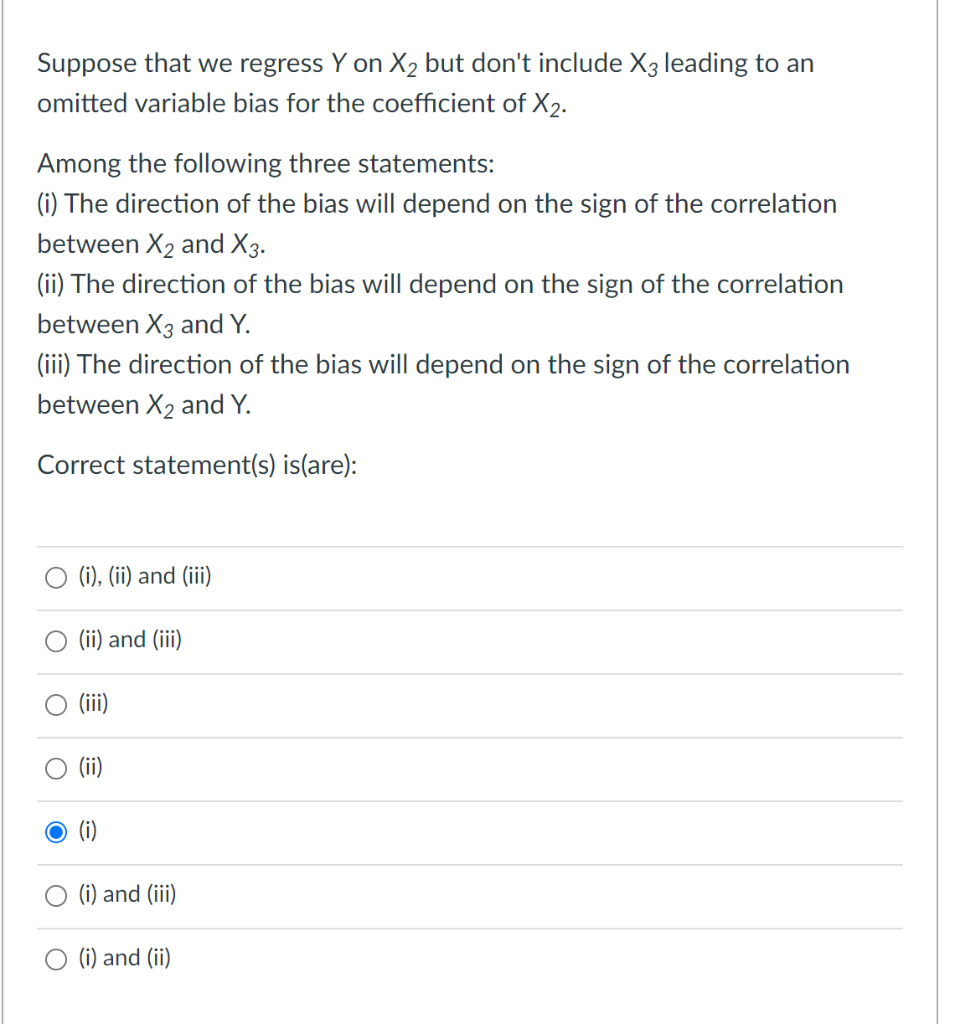Click statement (iii) about X2 and Y correlation

[x=444, y=385]
